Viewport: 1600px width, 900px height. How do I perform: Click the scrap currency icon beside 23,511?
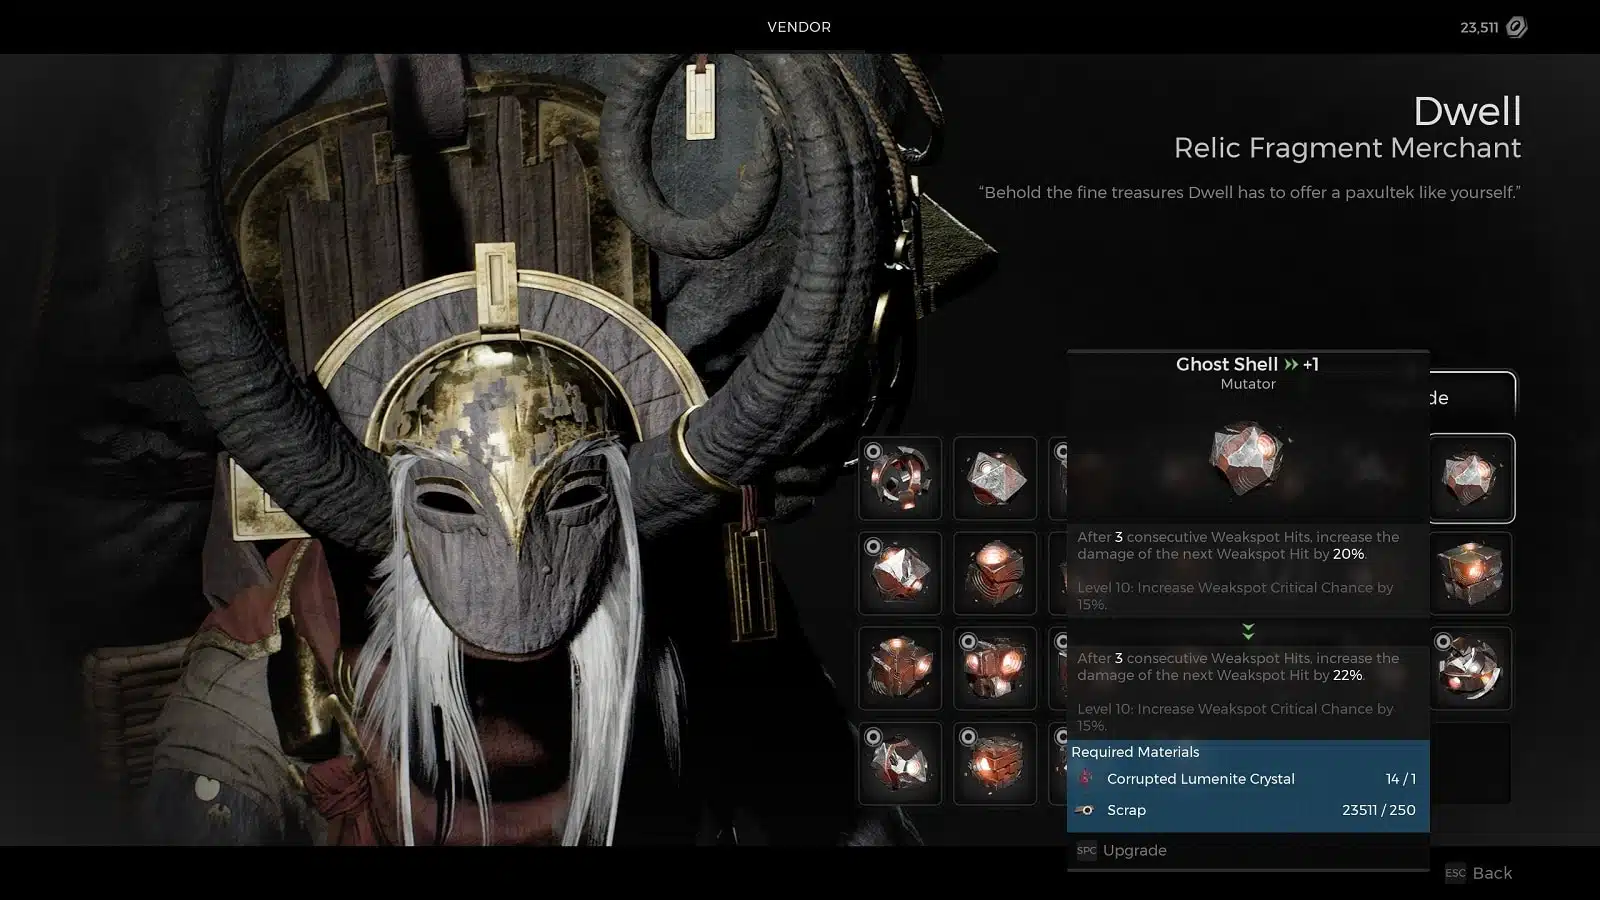coord(1516,27)
